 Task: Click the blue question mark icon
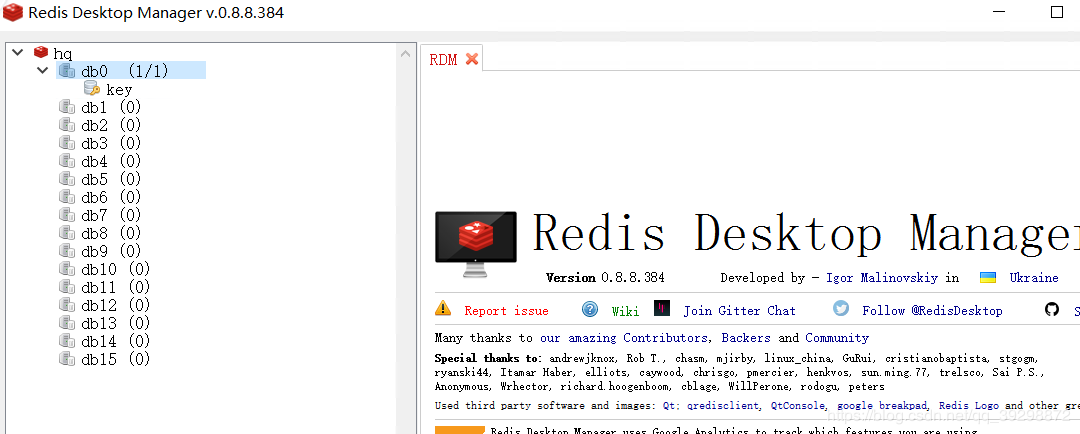[590, 309]
